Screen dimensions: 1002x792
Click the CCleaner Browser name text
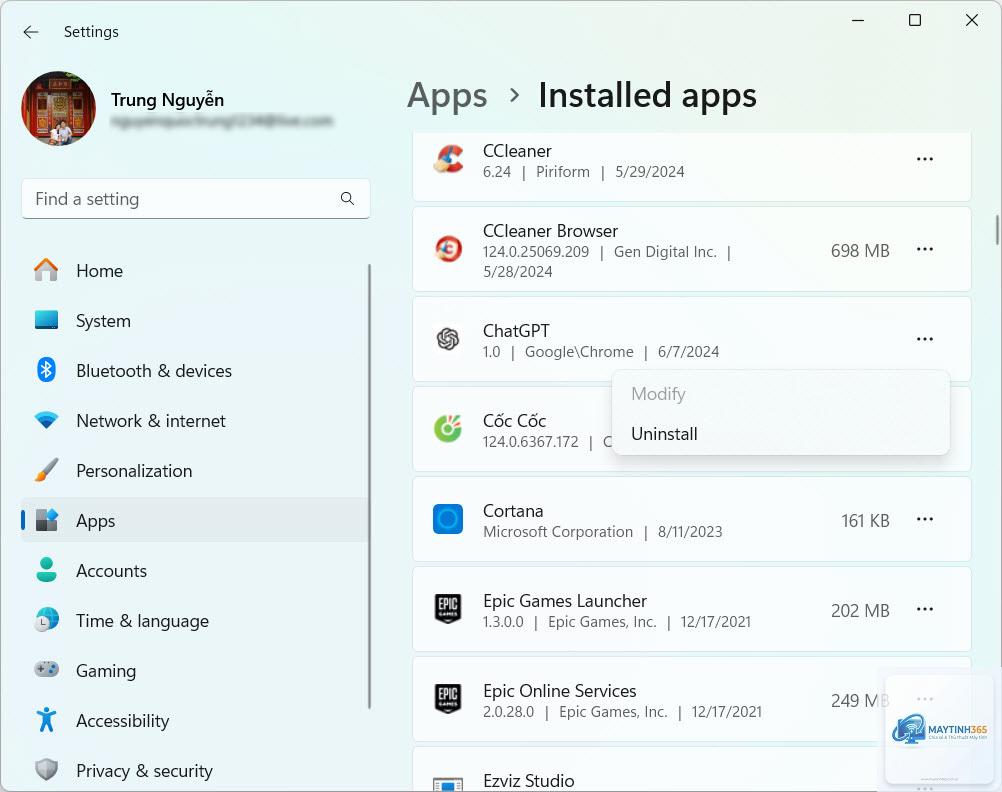pos(550,231)
